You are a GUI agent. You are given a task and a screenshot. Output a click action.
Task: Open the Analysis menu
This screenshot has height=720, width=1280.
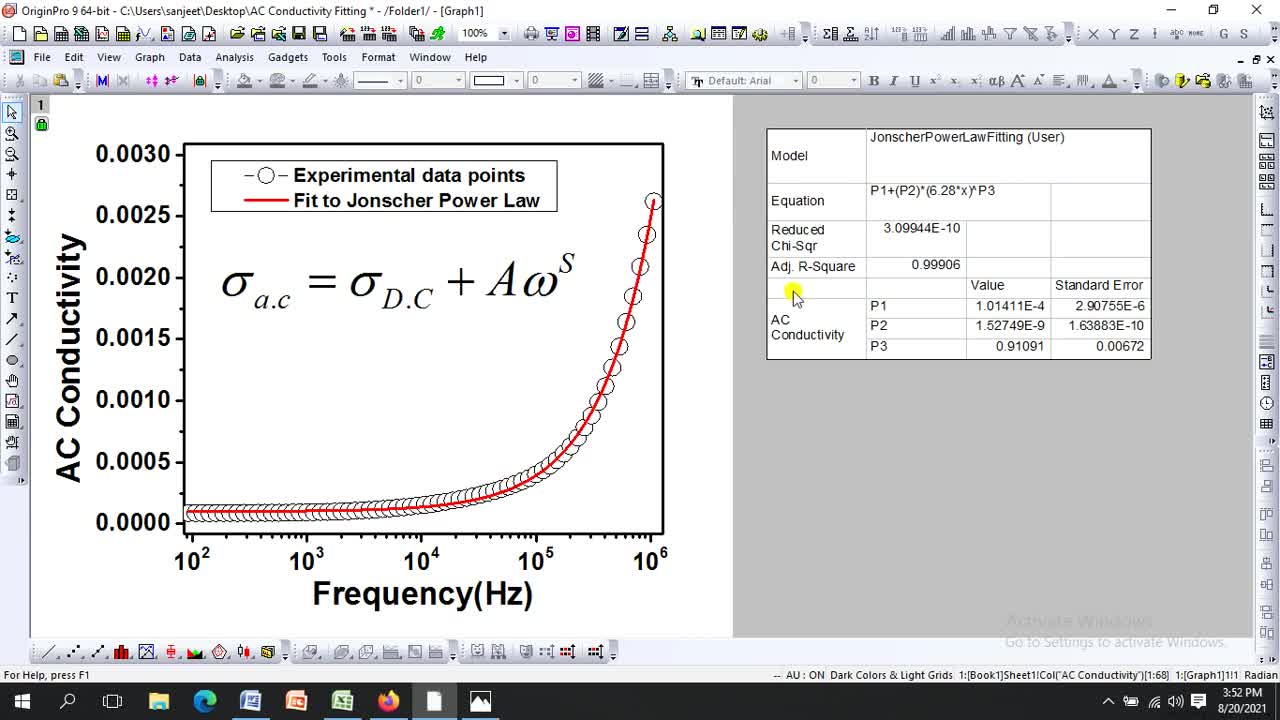coord(234,57)
